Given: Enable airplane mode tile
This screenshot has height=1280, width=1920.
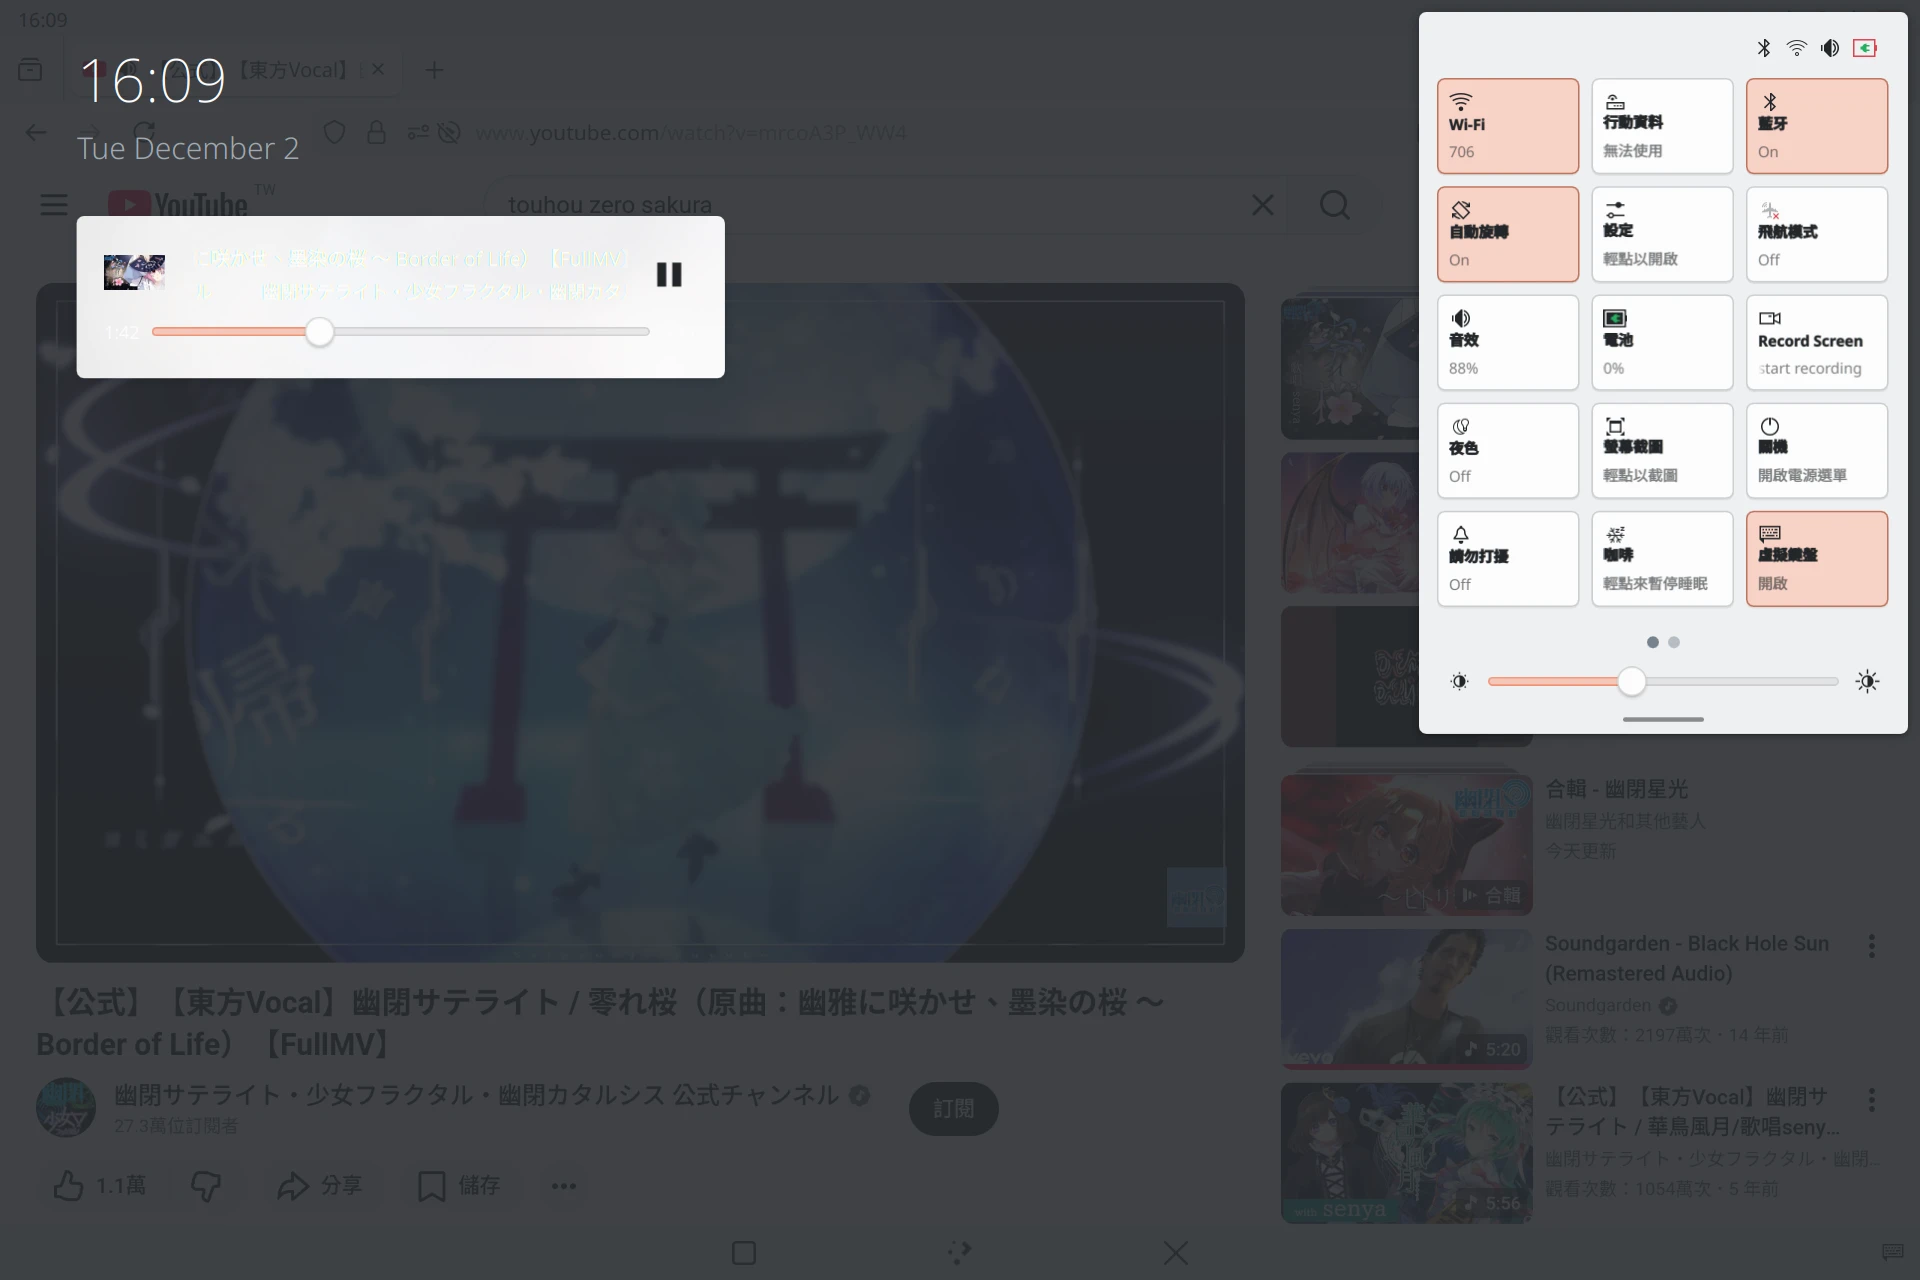Looking at the screenshot, I should coord(1816,234).
